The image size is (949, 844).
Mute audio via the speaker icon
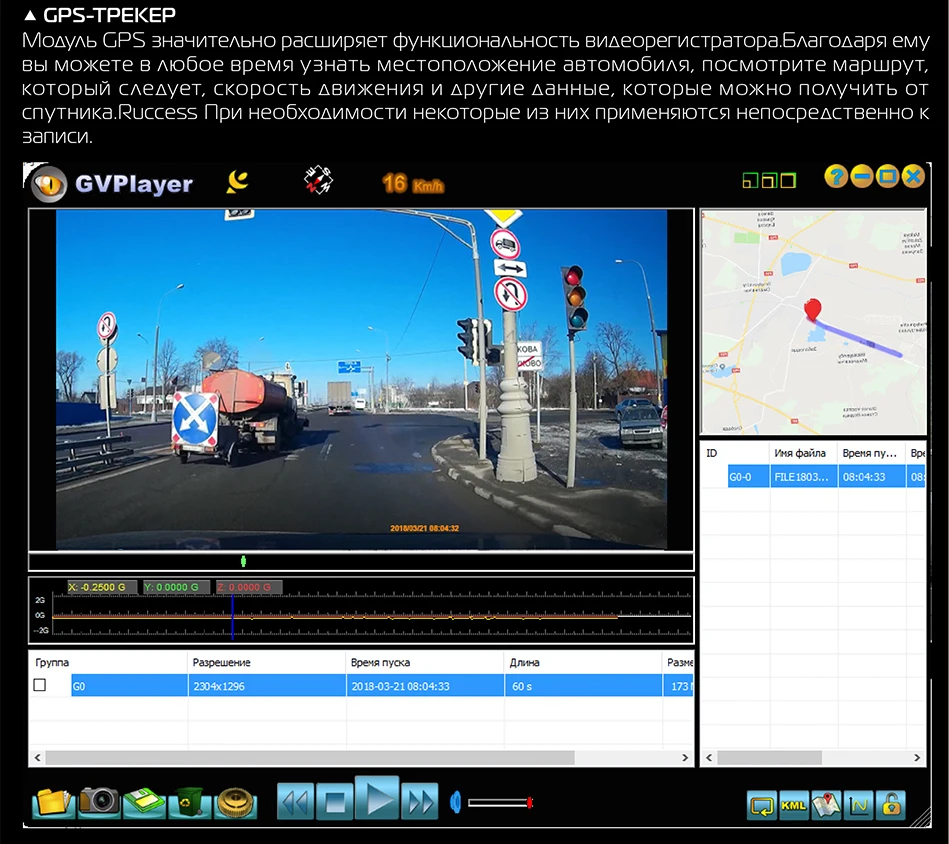coord(456,802)
